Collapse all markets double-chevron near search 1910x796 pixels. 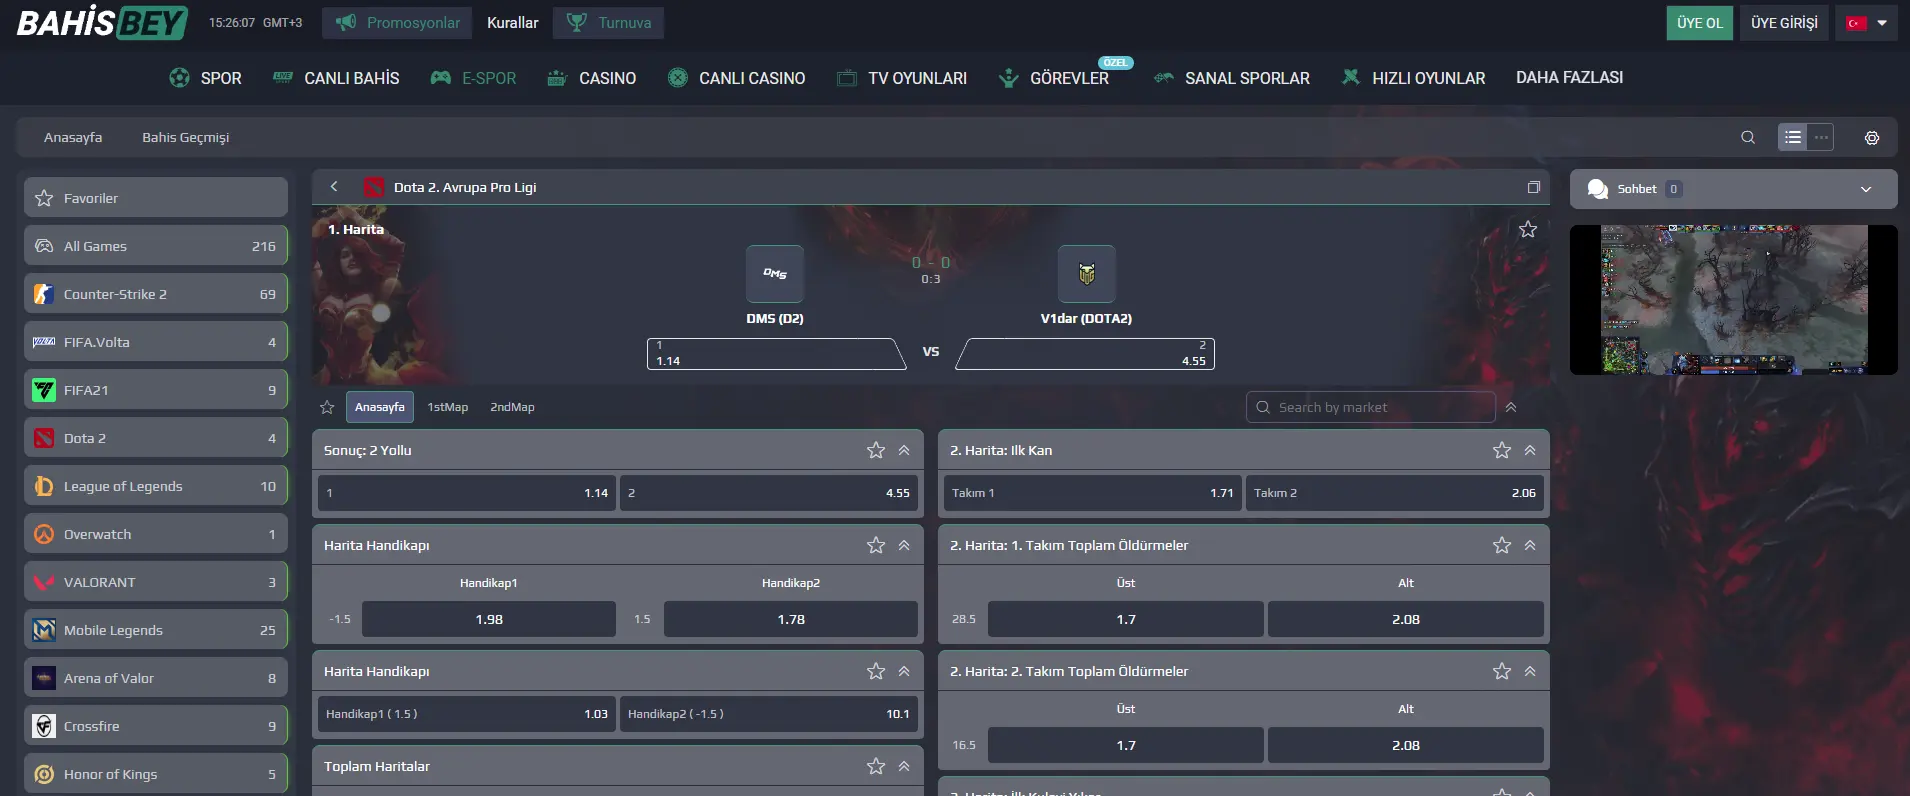click(1511, 407)
